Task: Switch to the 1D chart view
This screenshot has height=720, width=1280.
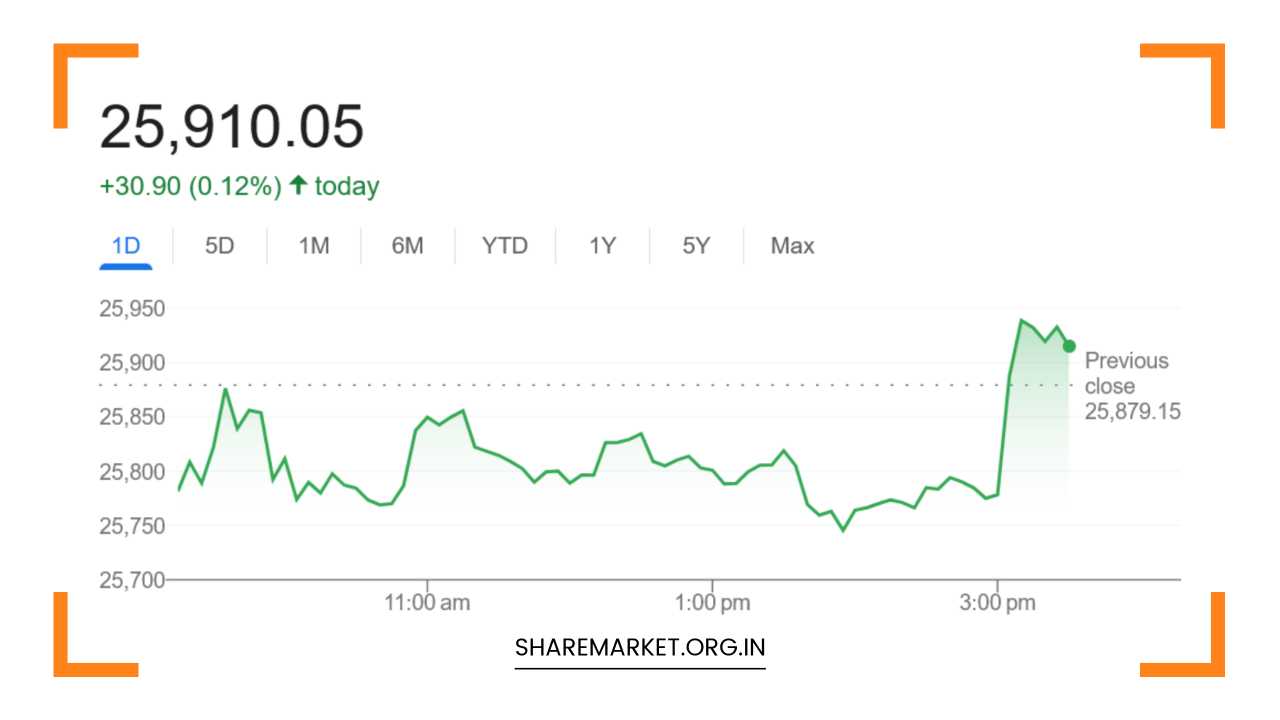Action: tap(126, 246)
